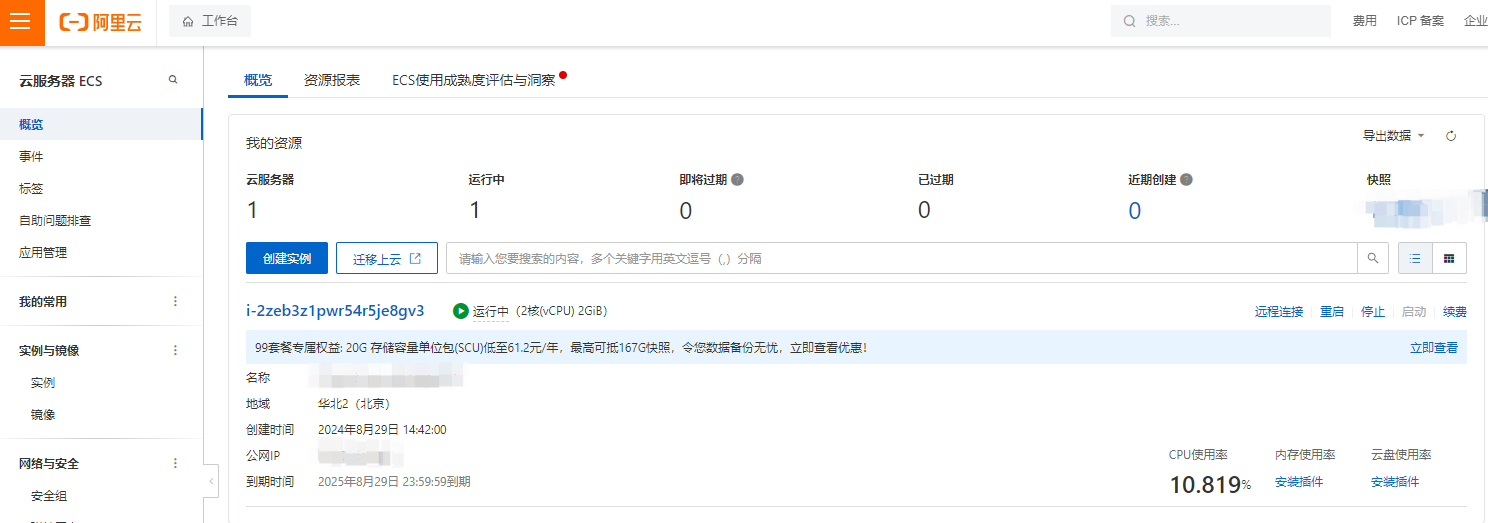Click the 华北2（北京） region text
Viewport: 1488px width, 523px height.
coord(353,404)
